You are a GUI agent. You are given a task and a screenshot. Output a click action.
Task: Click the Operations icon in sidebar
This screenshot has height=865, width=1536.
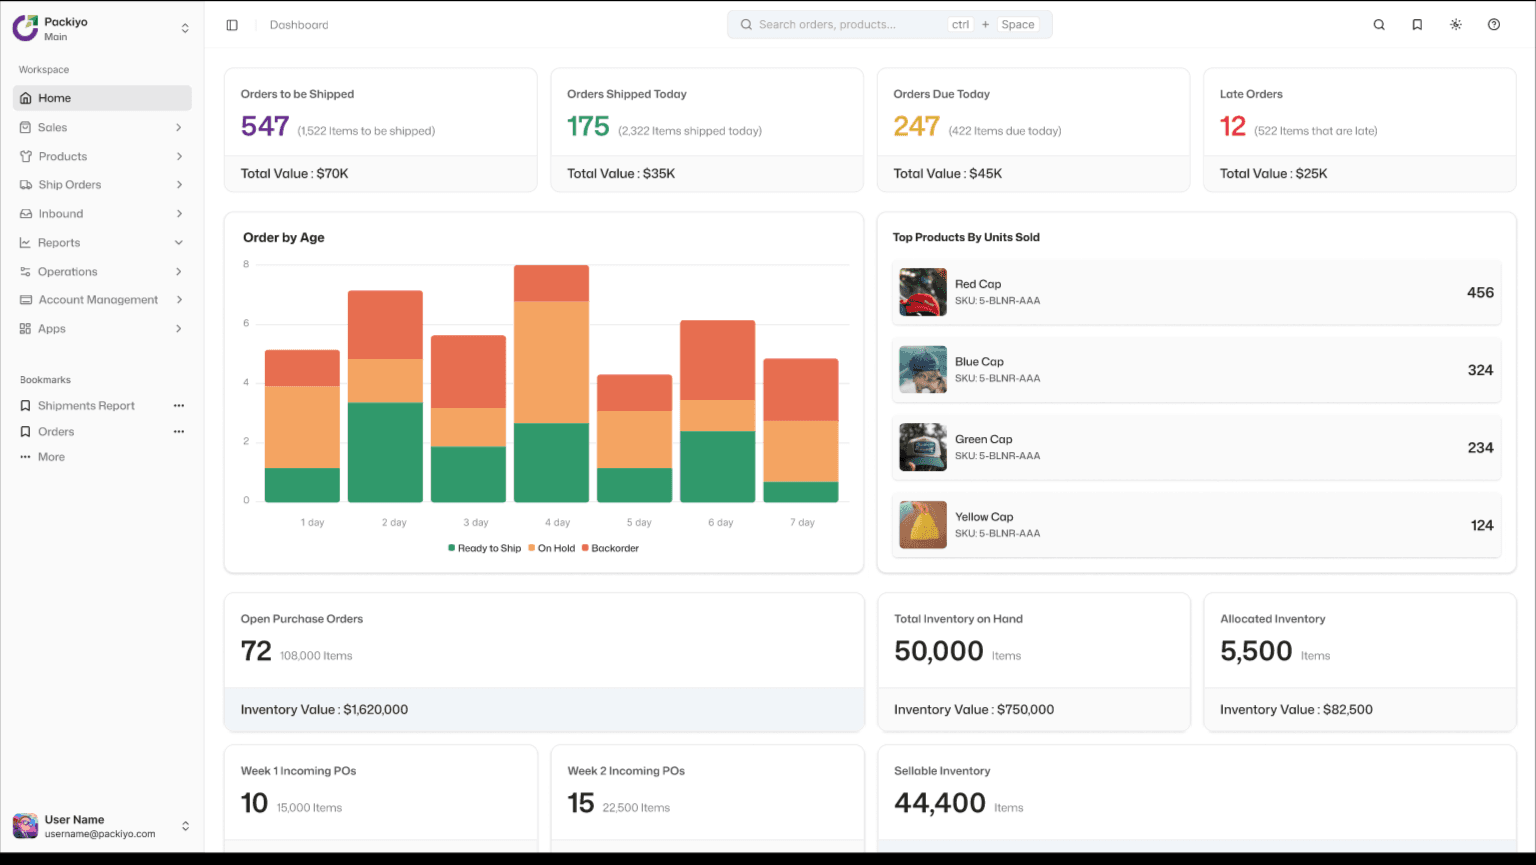point(26,272)
